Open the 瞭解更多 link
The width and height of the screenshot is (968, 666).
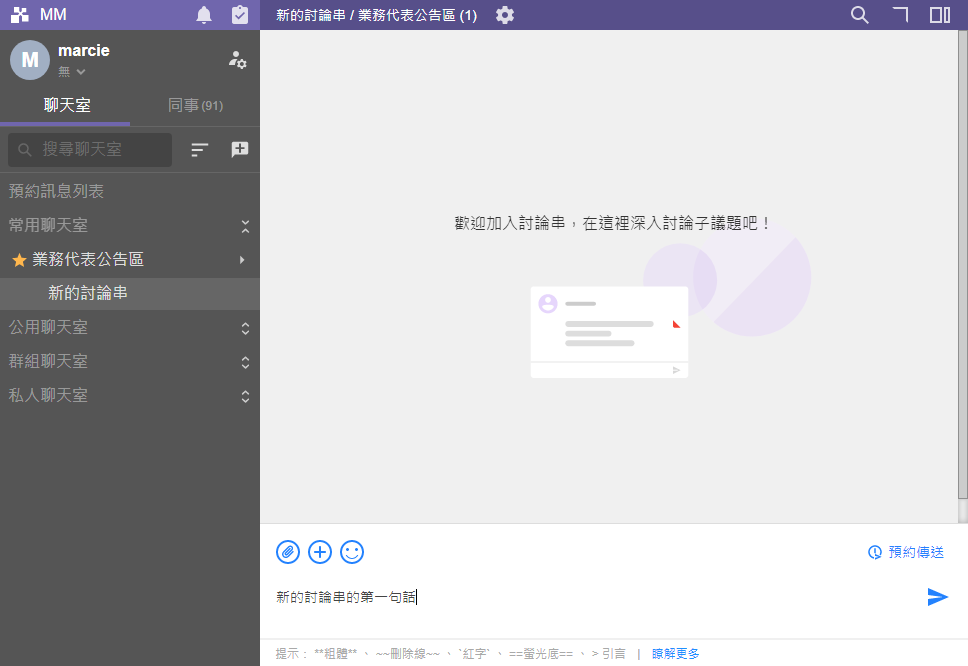(675, 654)
